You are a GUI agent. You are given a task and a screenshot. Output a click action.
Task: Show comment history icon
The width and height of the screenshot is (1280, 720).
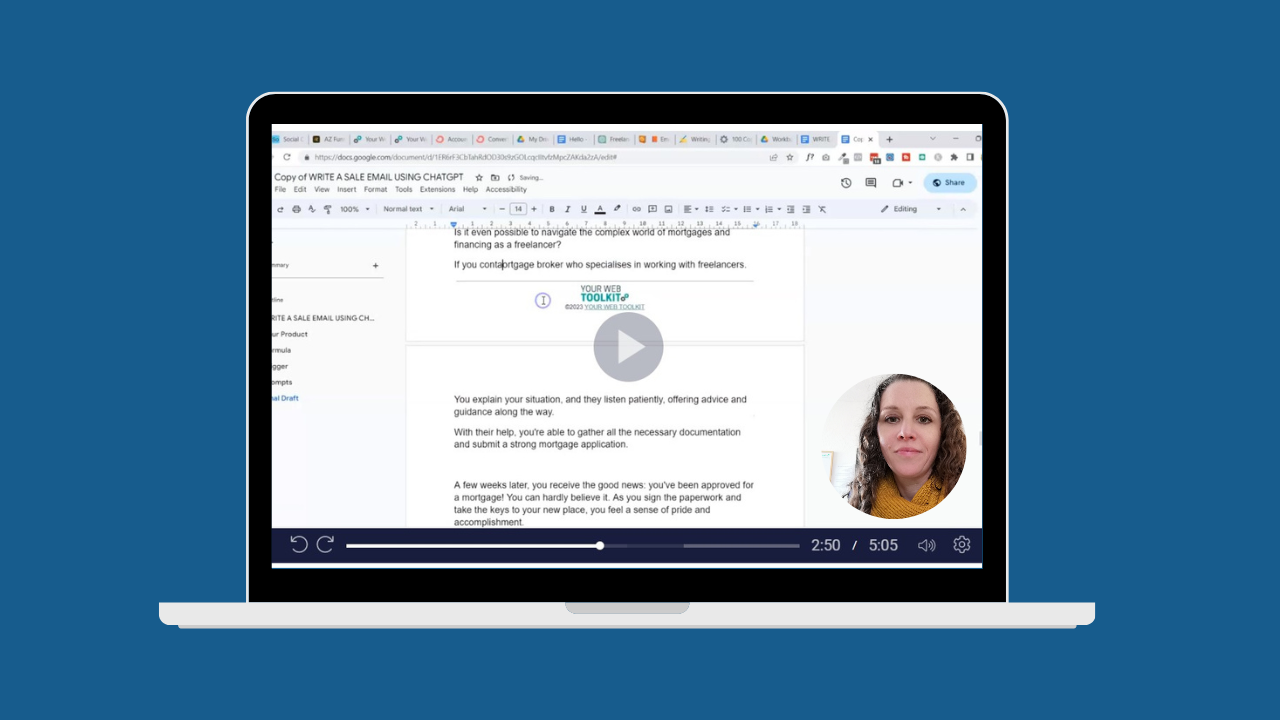coord(871,183)
